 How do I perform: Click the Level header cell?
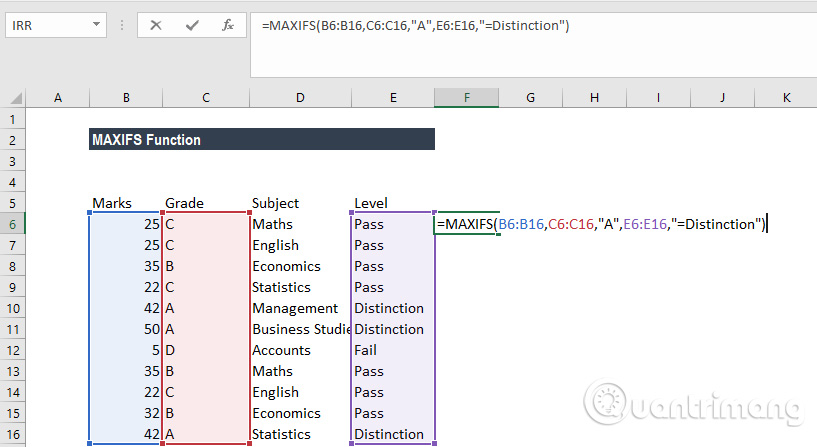click(393, 203)
